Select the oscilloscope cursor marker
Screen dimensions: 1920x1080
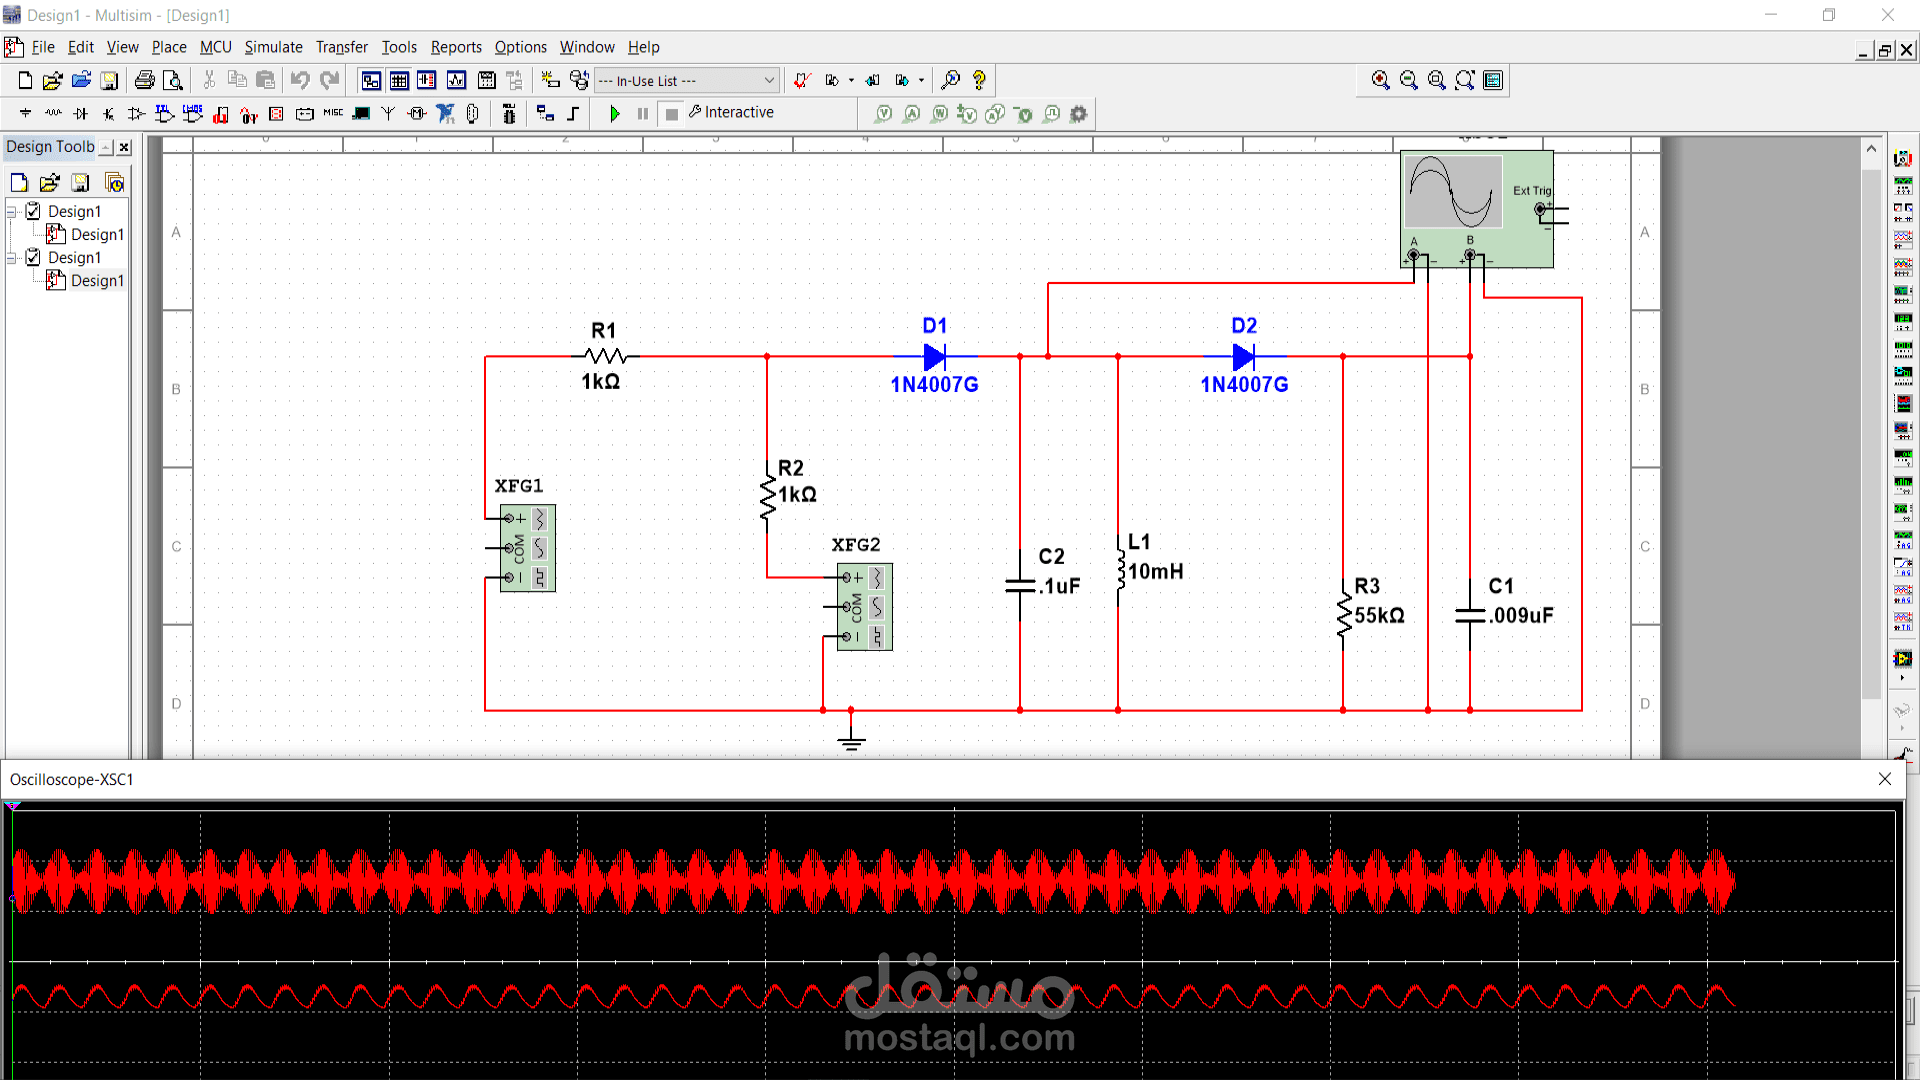(13, 805)
